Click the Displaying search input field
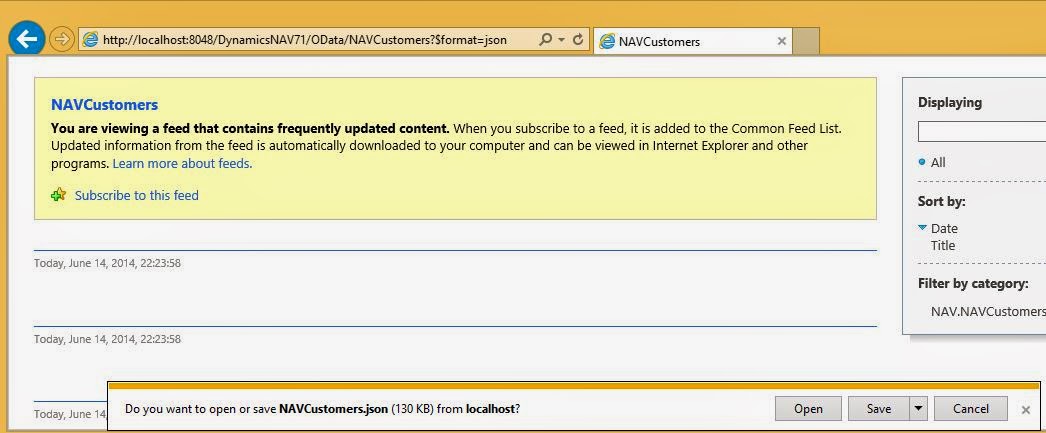Image resolution: width=1046 pixels, height=433 pixels. (981, 131)
